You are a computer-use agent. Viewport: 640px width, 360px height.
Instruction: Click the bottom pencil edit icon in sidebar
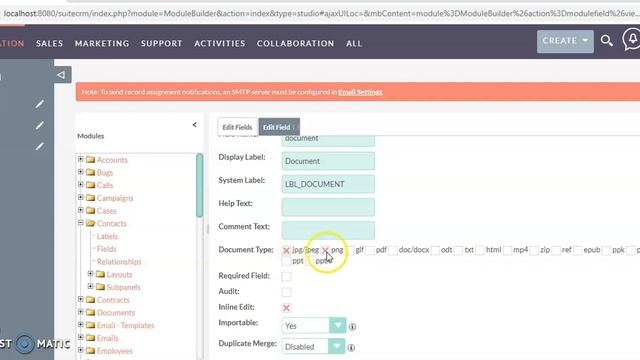point(39,146)
